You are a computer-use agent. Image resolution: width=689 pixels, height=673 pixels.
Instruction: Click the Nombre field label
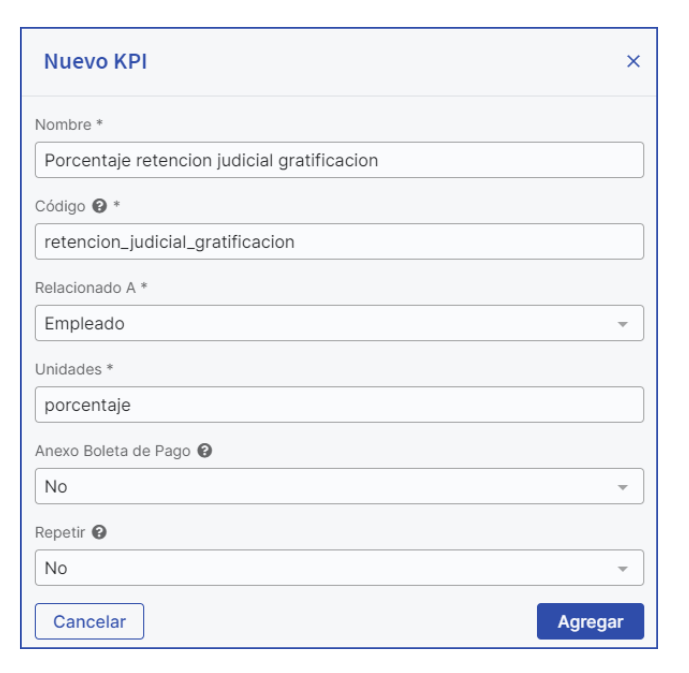coord(64,125)
